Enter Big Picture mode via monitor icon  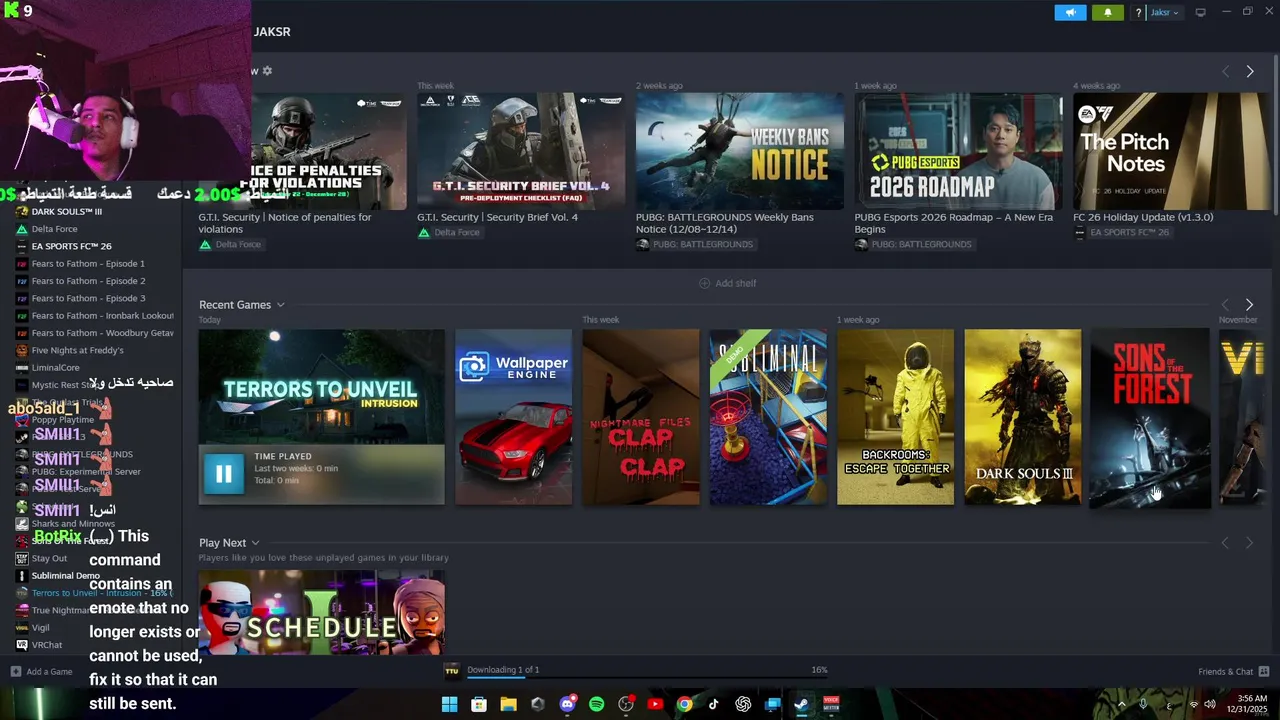point(1200,12)
